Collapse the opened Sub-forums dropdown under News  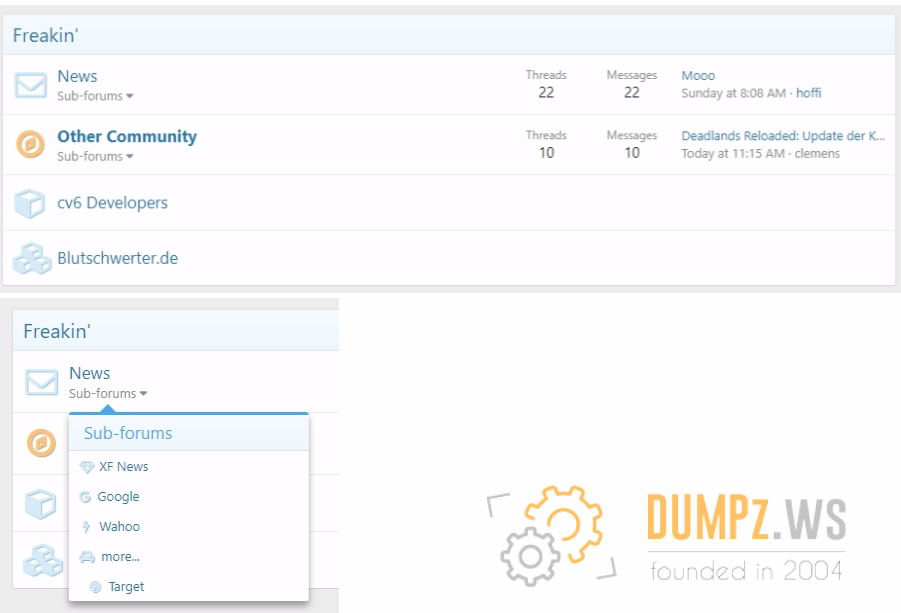coord(108,394)
